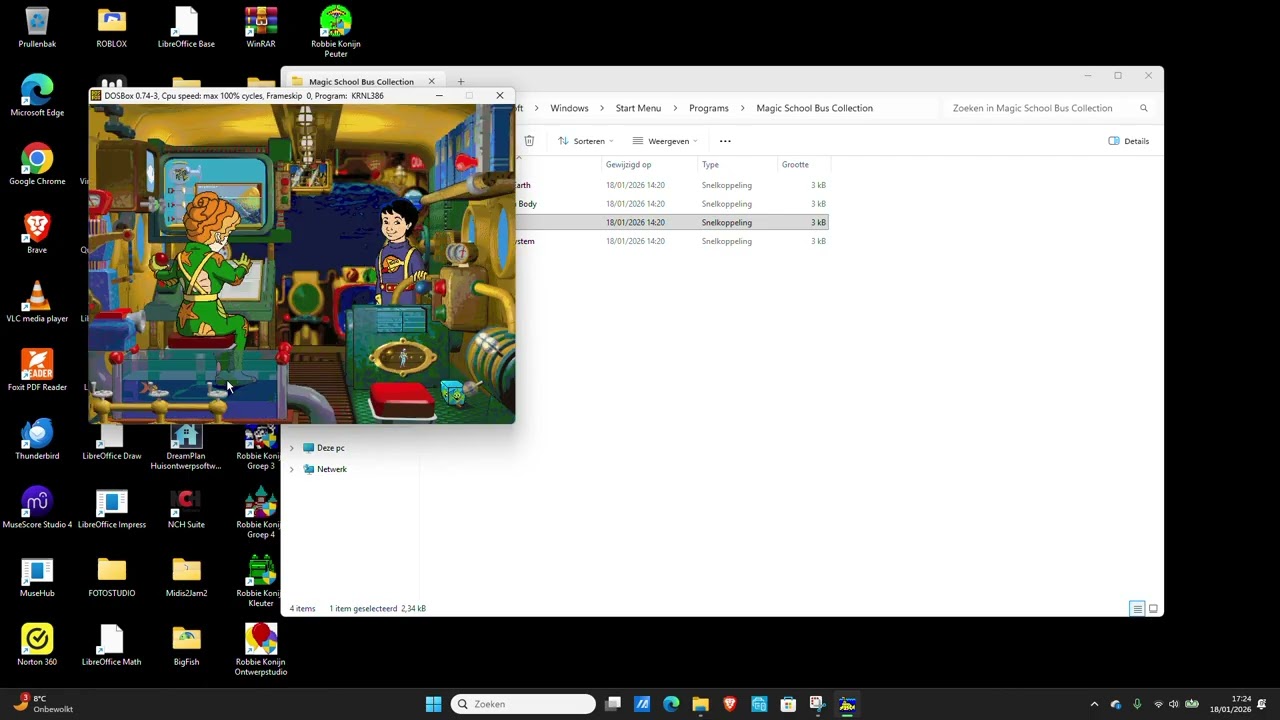The height and width of the screenshot is (720, 1280).
Task: Go to Programs in the breadcrumb
Action: click(x=709, y=108)
